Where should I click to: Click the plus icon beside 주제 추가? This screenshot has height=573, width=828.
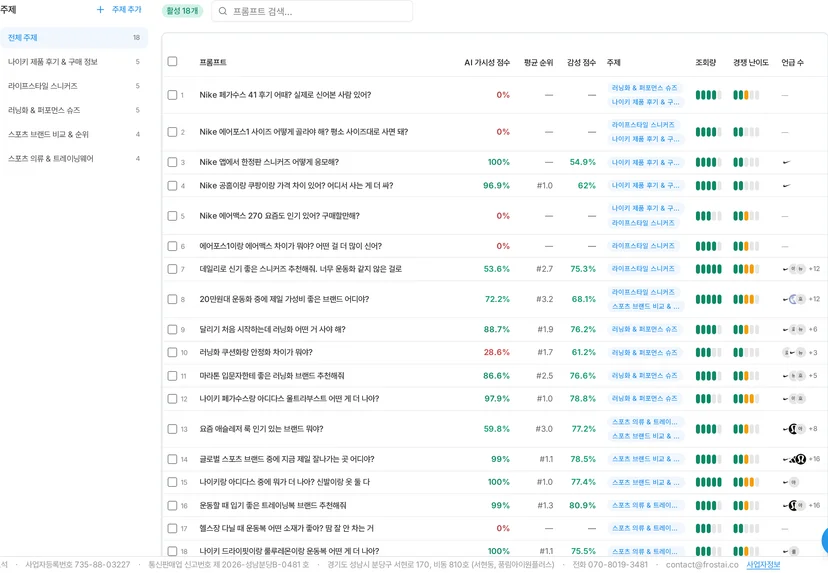tap(100, 10)
